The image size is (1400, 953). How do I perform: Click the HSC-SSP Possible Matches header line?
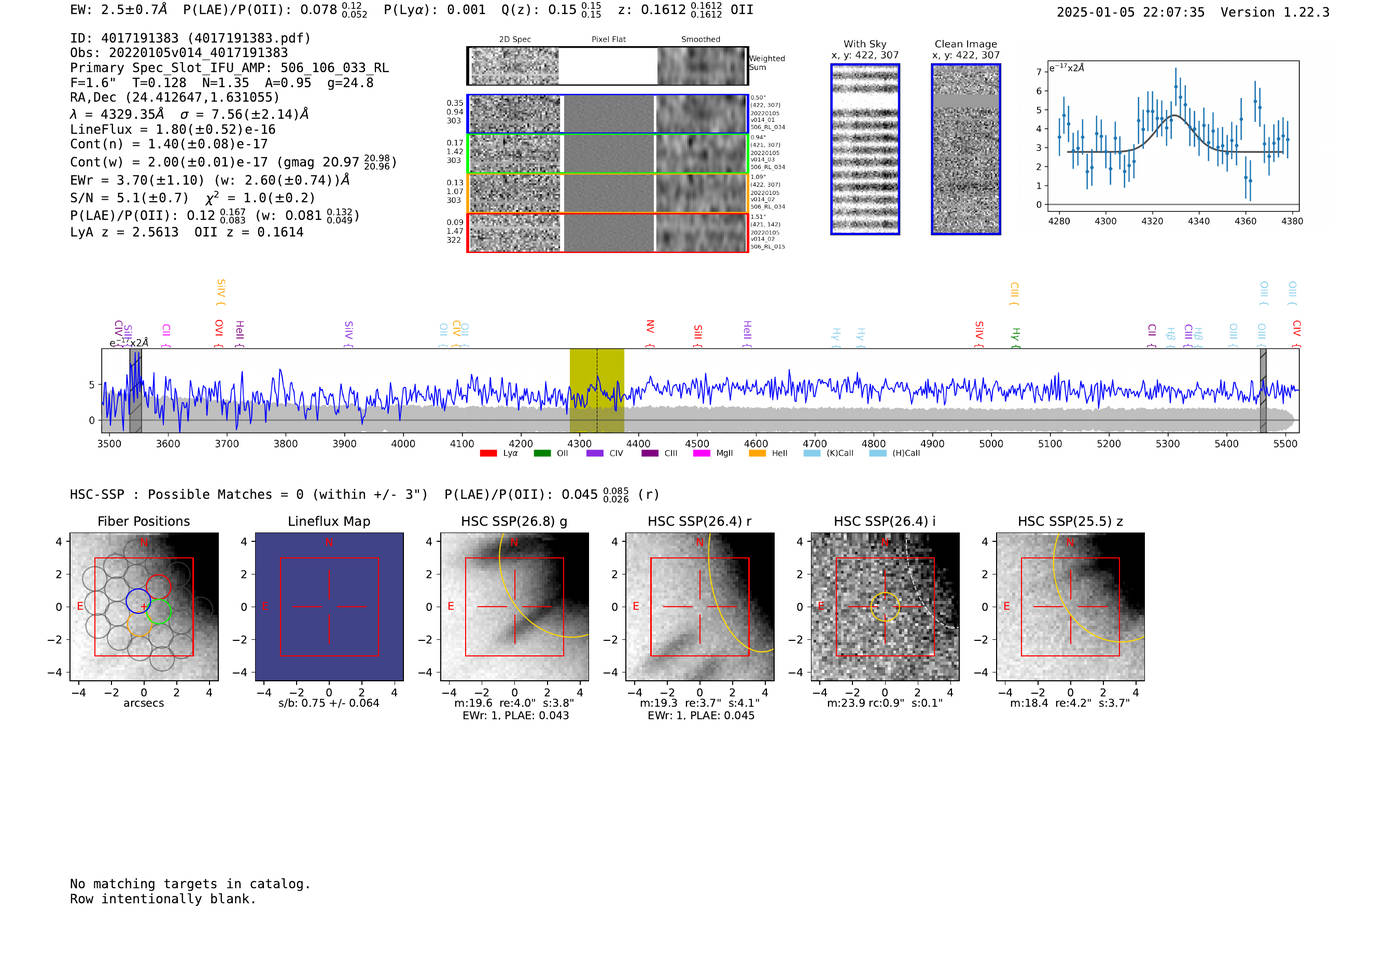point(365,494)
